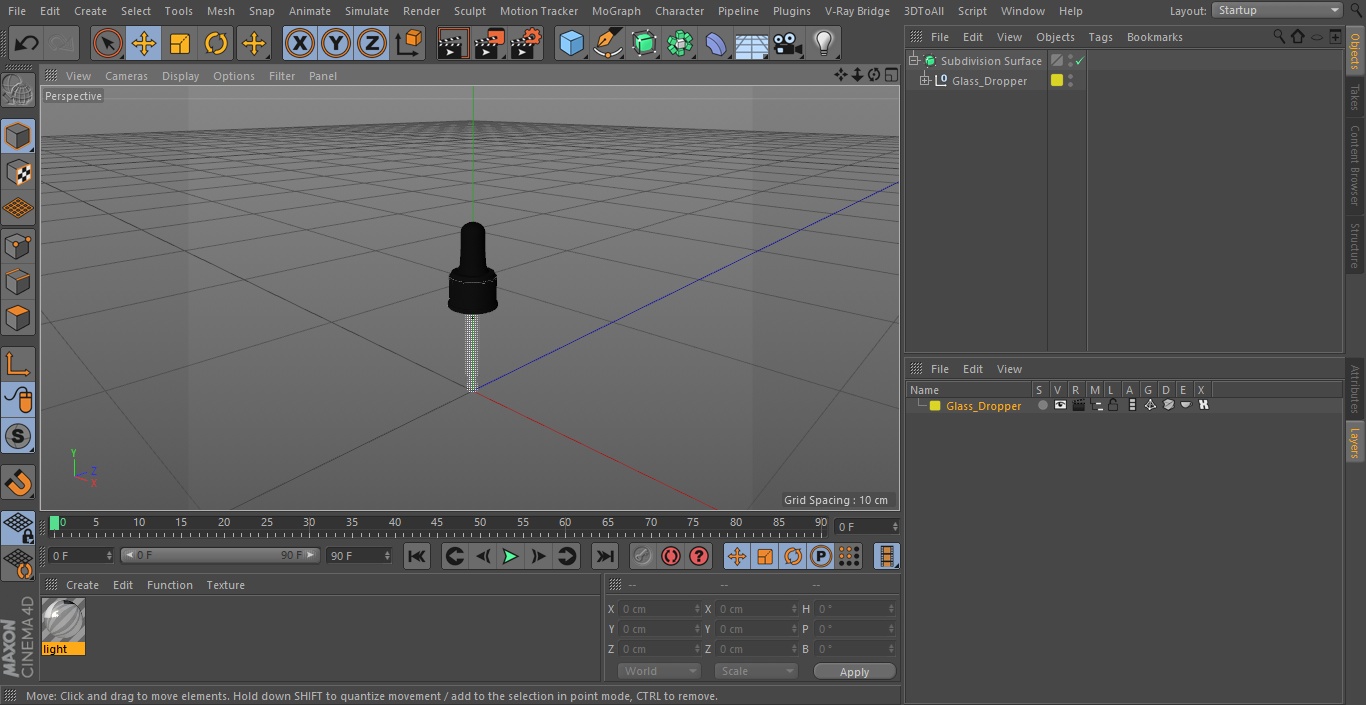1366x705 pixels.
Task: Switch to Texture mode
Action: click(x=18, y=172)
